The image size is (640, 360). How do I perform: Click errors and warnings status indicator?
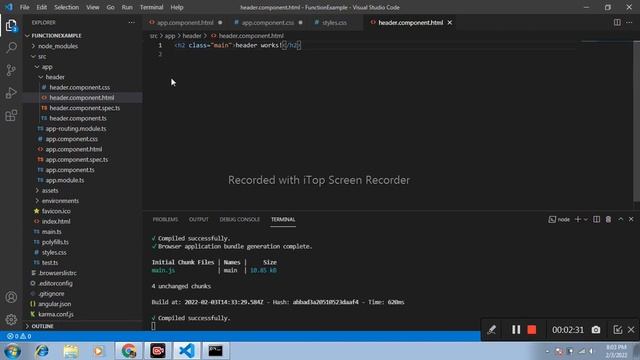19,336
